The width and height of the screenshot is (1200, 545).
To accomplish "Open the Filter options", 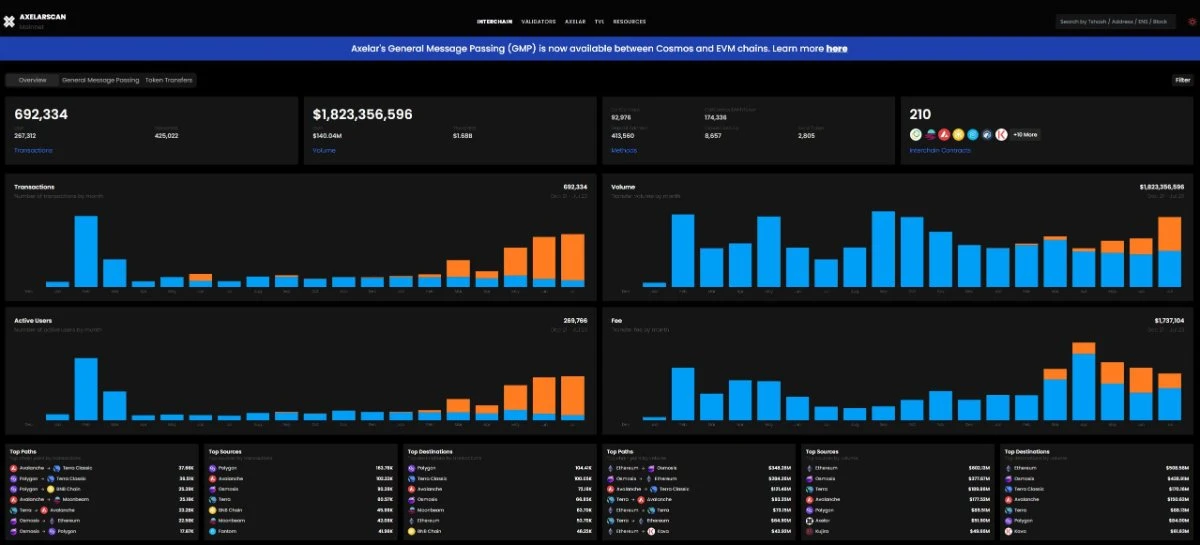I will click(1182, 80).
